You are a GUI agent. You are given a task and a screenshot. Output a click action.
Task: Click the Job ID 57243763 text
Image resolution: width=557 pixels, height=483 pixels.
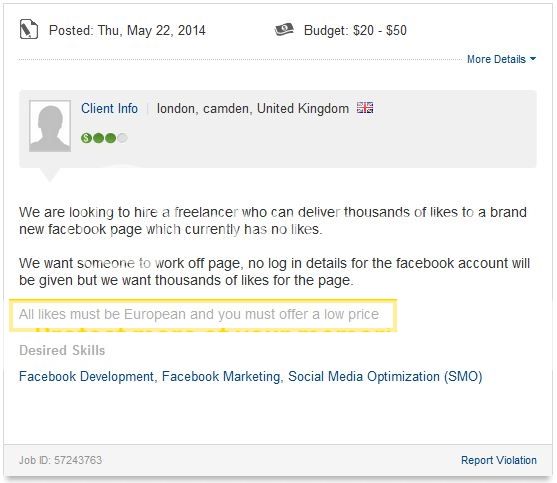pyautogui.click(x=60, y=460)
